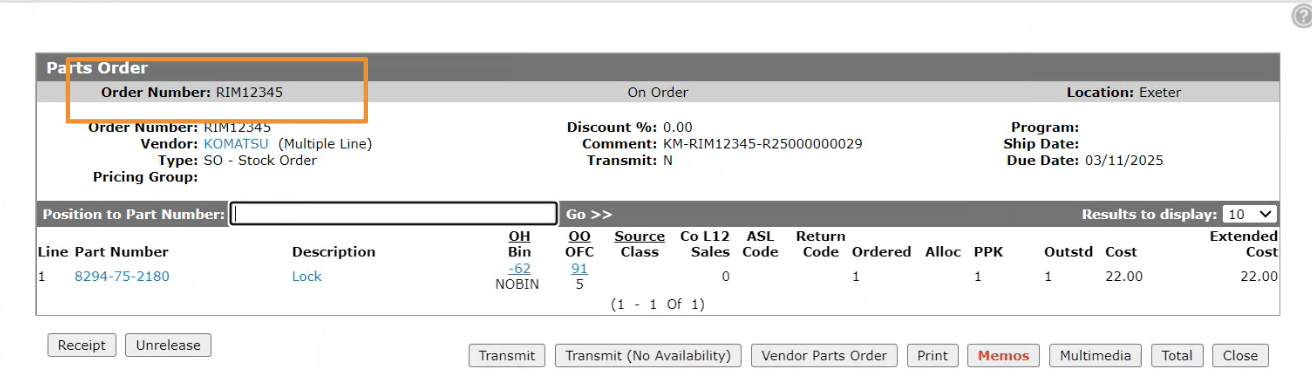Open the Multimedia button
The height and width of the screenshot is (392, 1312).
[x=1095, y=355]
